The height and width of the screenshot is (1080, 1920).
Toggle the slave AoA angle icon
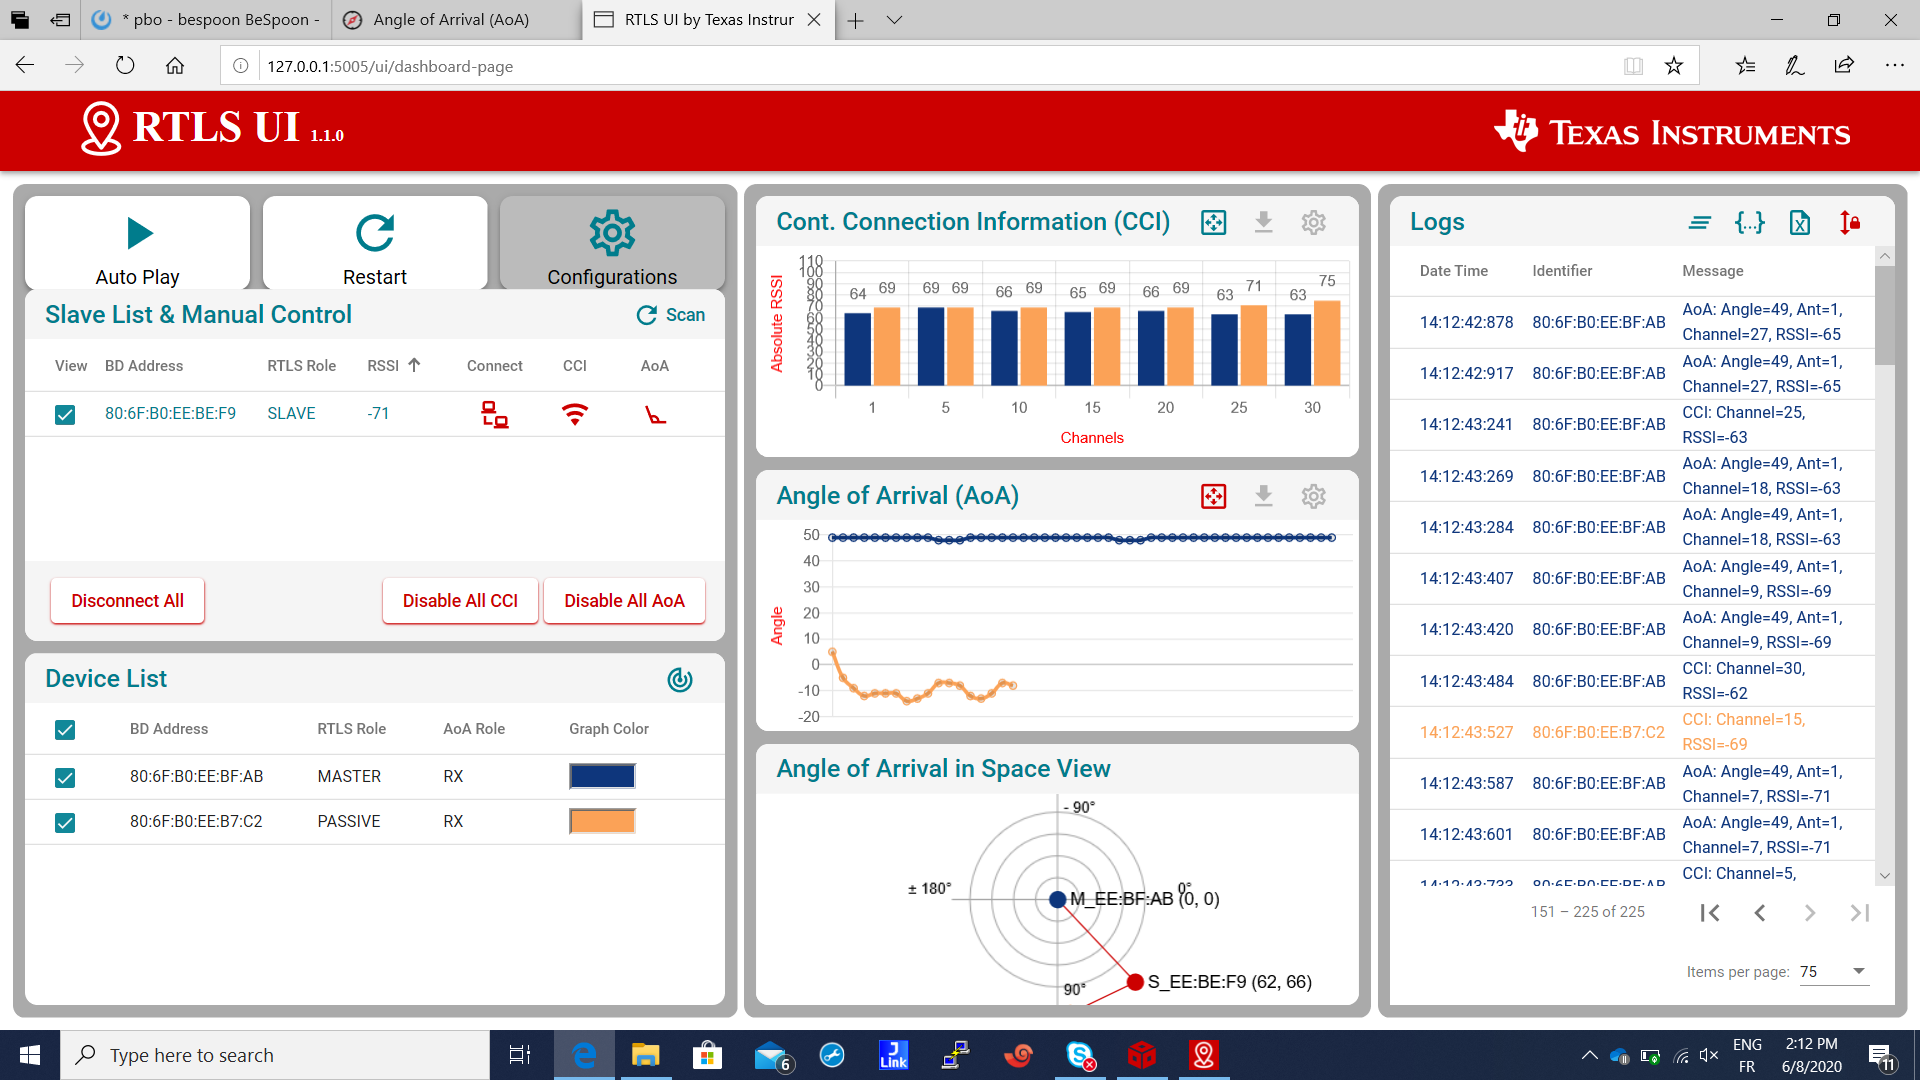[x=655, y=414]
